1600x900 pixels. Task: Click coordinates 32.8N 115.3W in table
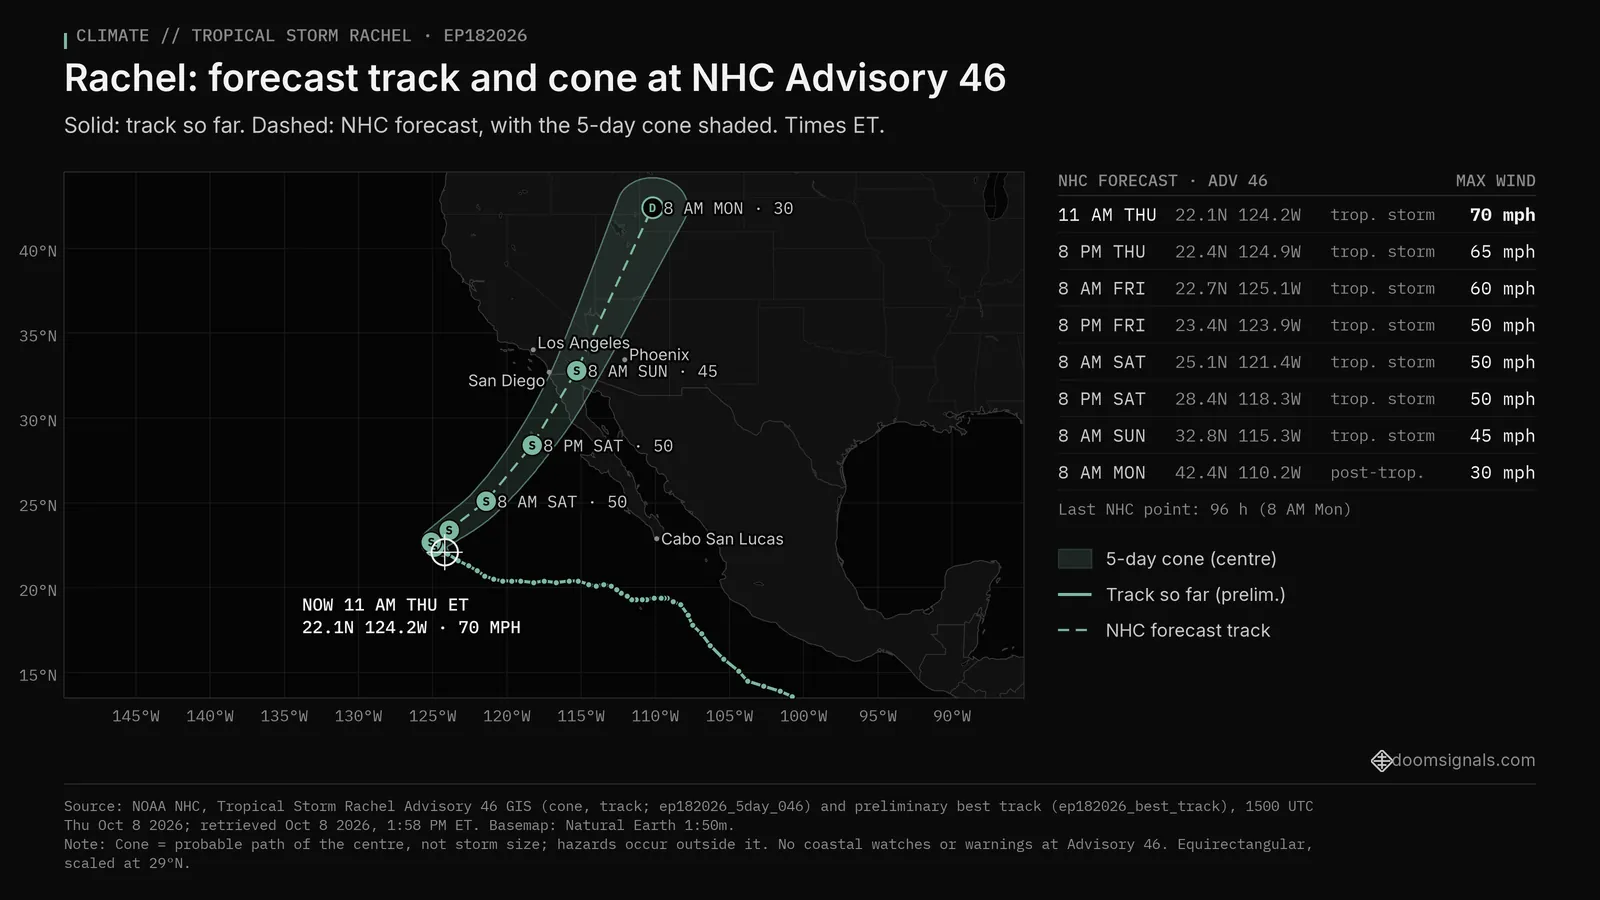pyautogui.click(x=1238, y=436)
